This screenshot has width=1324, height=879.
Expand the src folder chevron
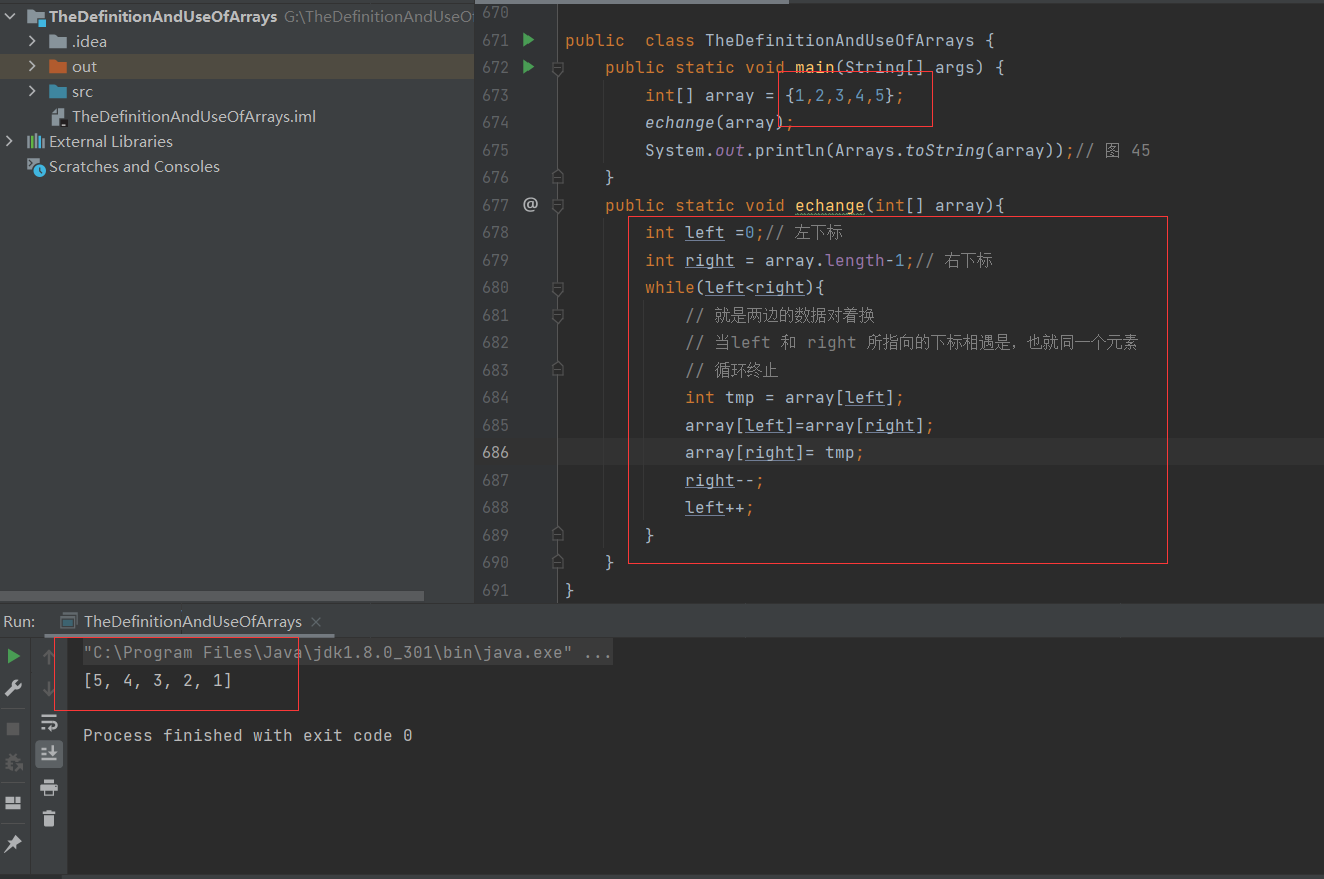[x=32, y=91]
